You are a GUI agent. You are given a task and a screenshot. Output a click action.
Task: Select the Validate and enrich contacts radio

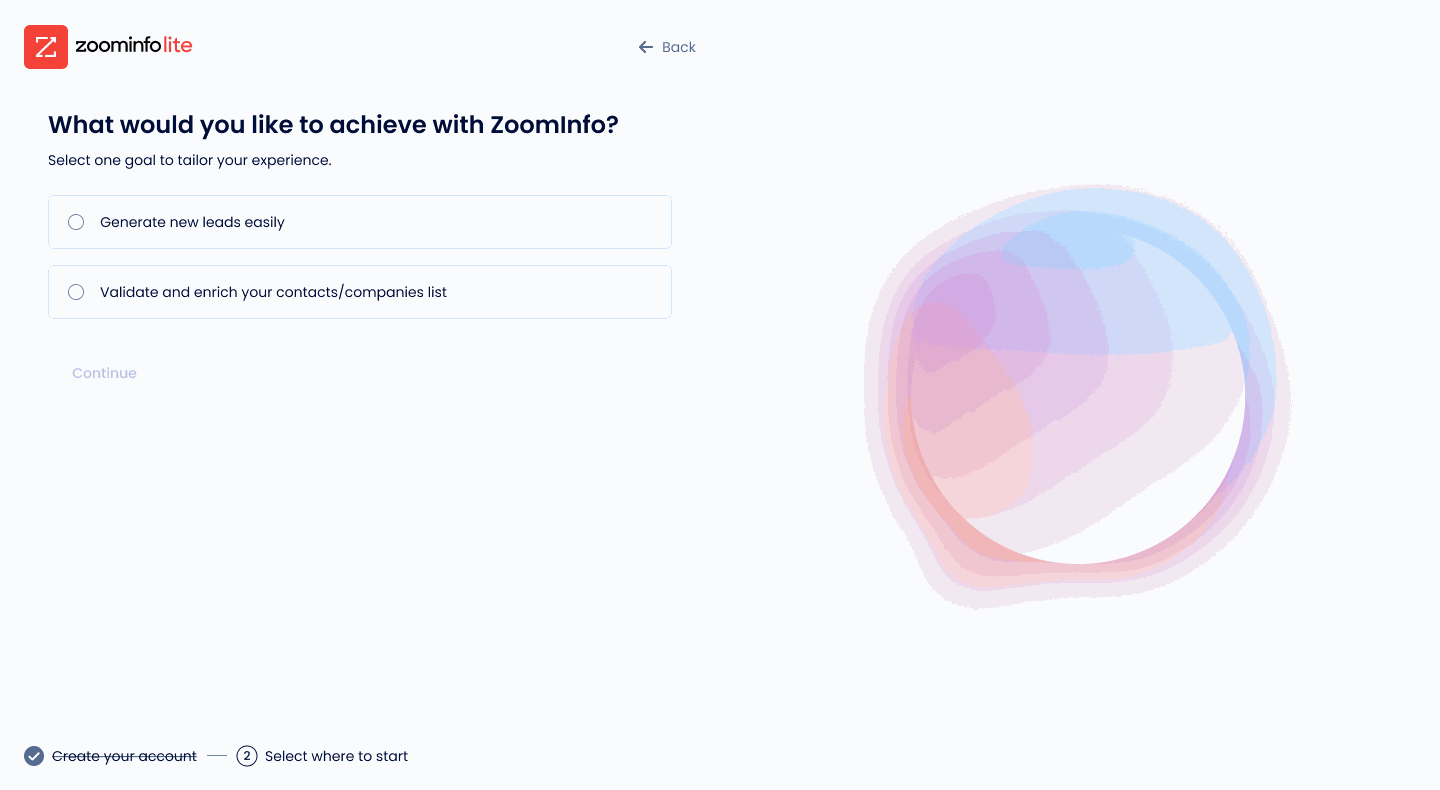(x=76, y=292)
